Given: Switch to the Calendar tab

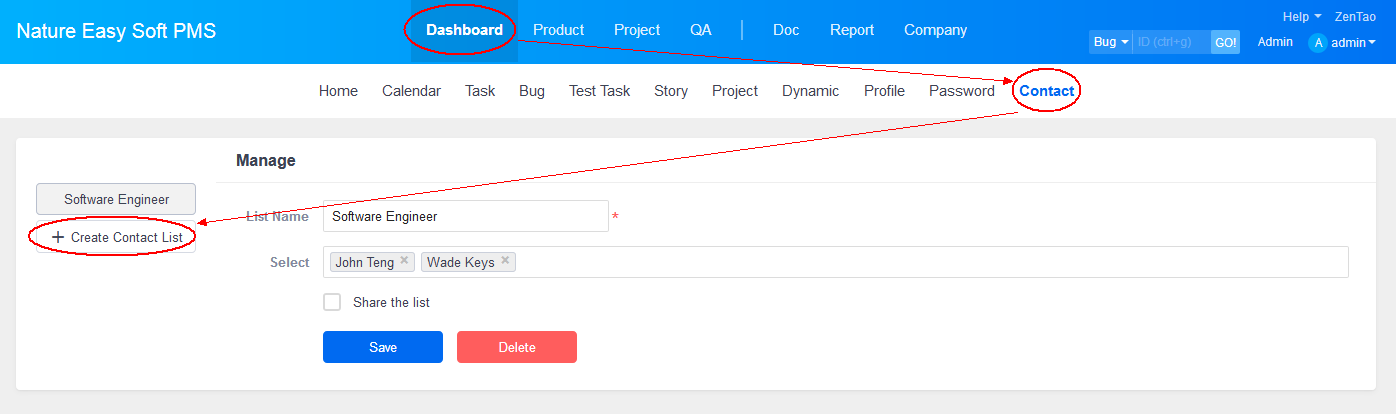Looking at the screenshot, I should pos(411,91).
